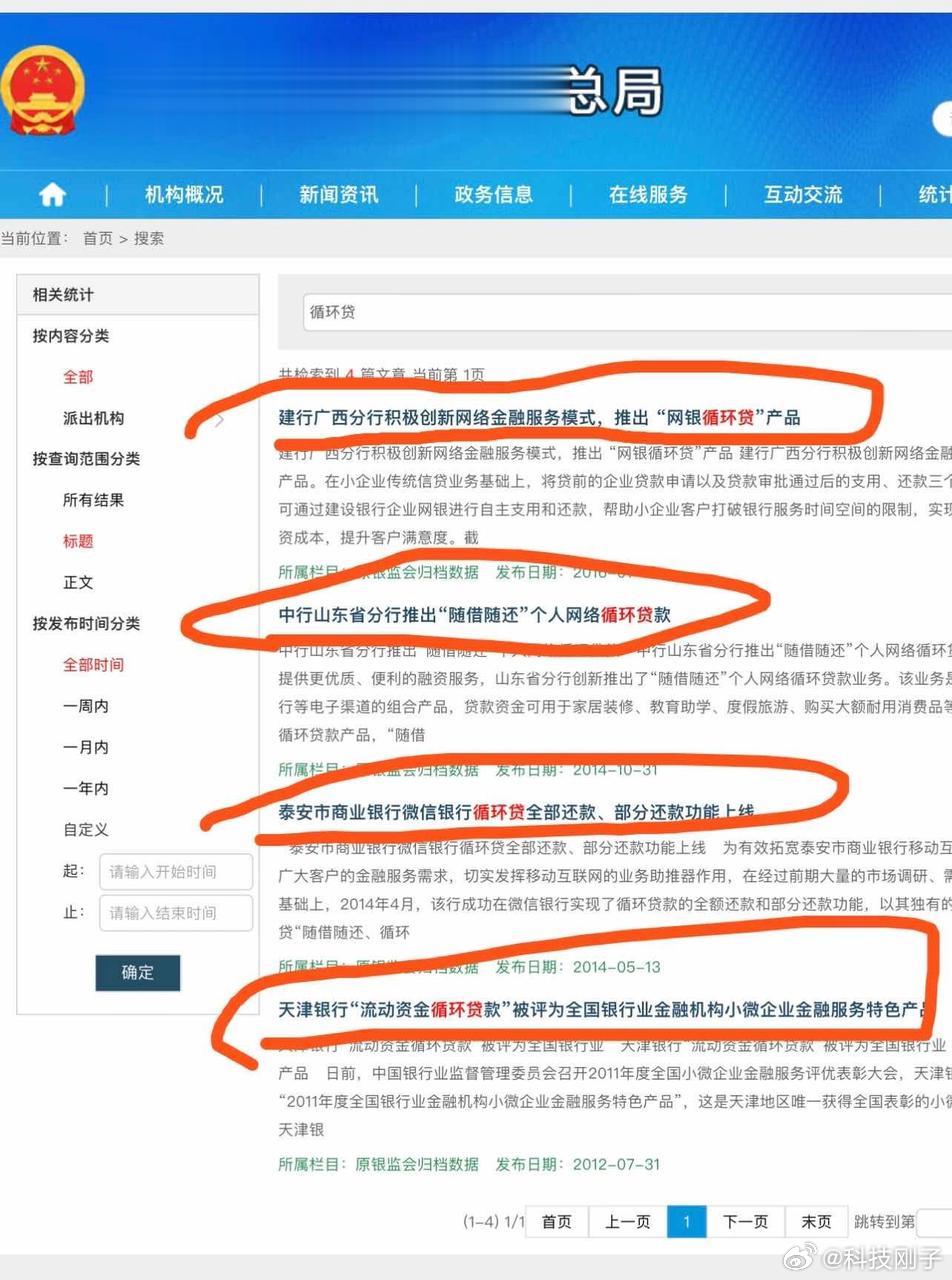This screenshot has width=952, height=1280.
Task: Open 政务信息 menu
Action: click(x=494, y=195)
